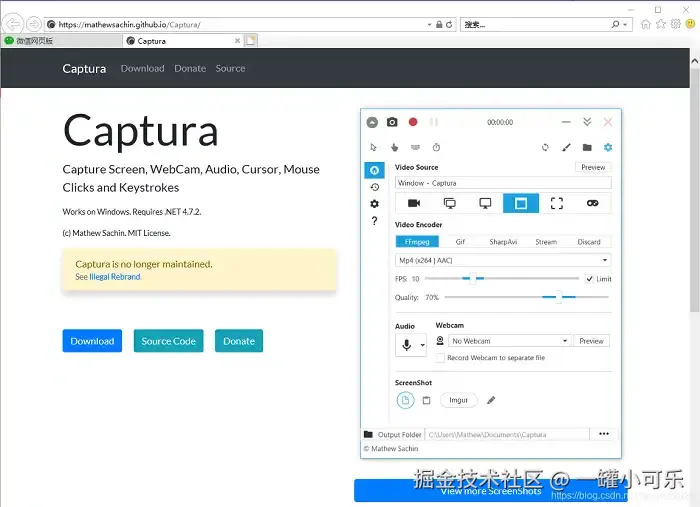Start recording with the red record button

pos(413,122)
